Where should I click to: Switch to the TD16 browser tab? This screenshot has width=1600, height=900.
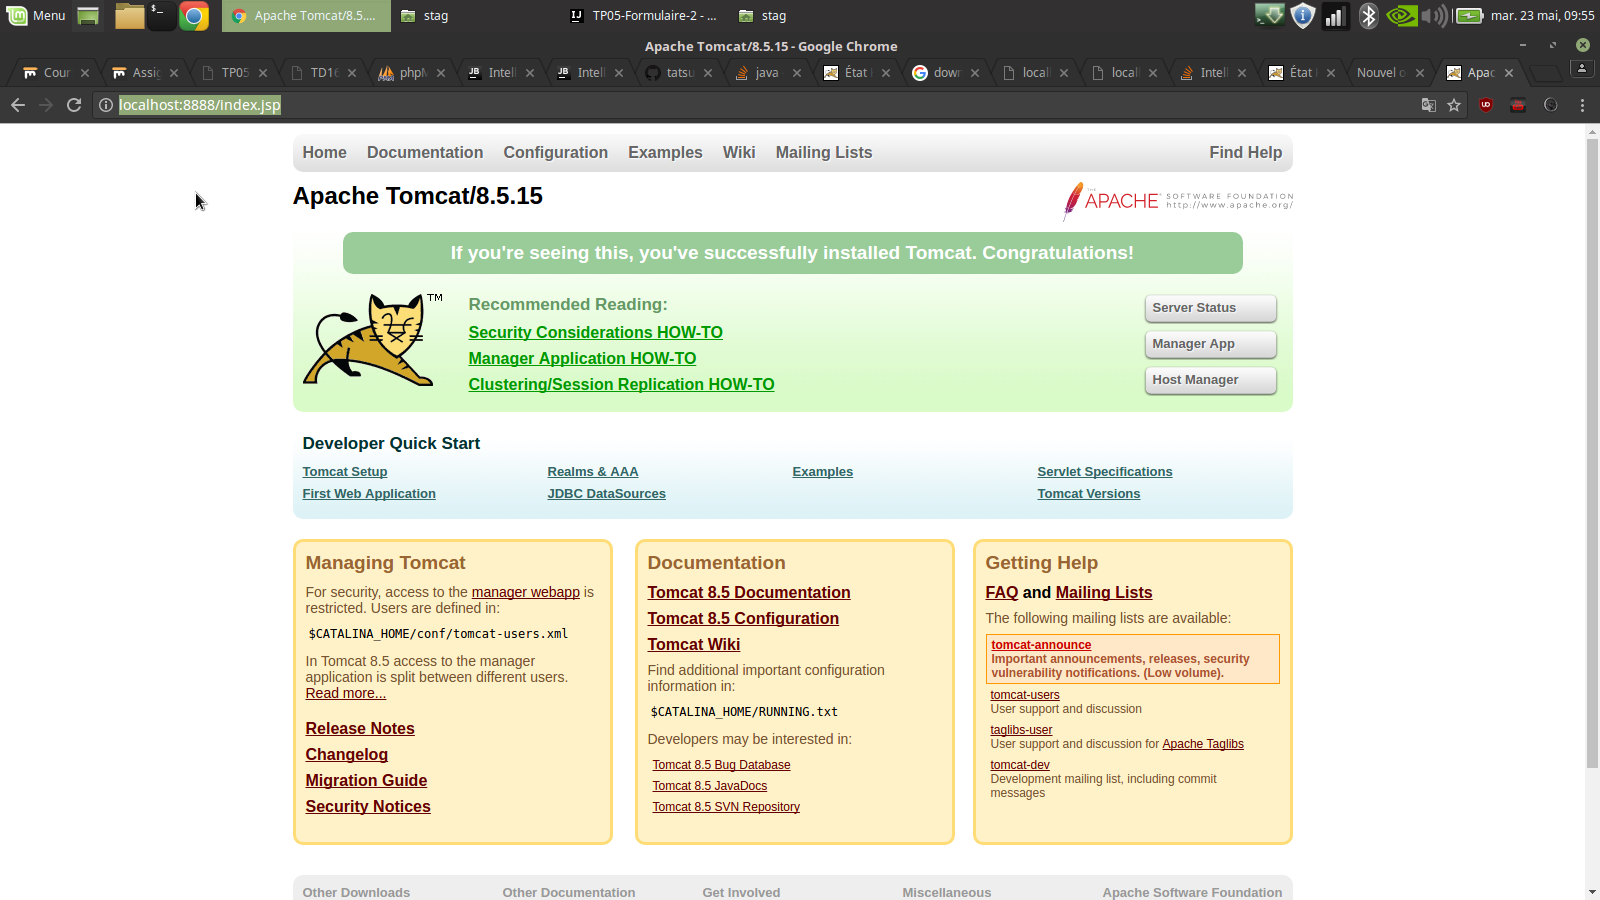pos(323,73)
